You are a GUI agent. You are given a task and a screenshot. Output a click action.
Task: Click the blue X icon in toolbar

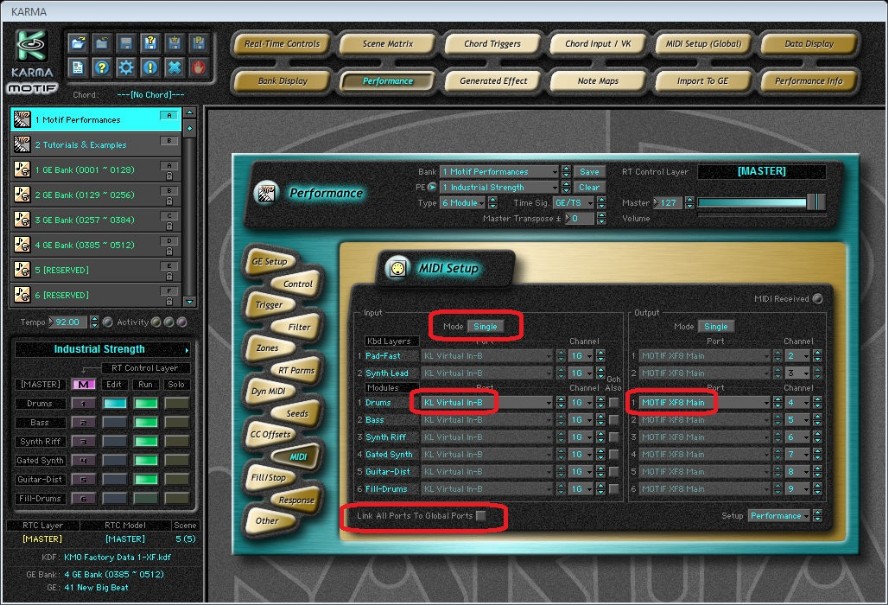(x=174, y=67)
